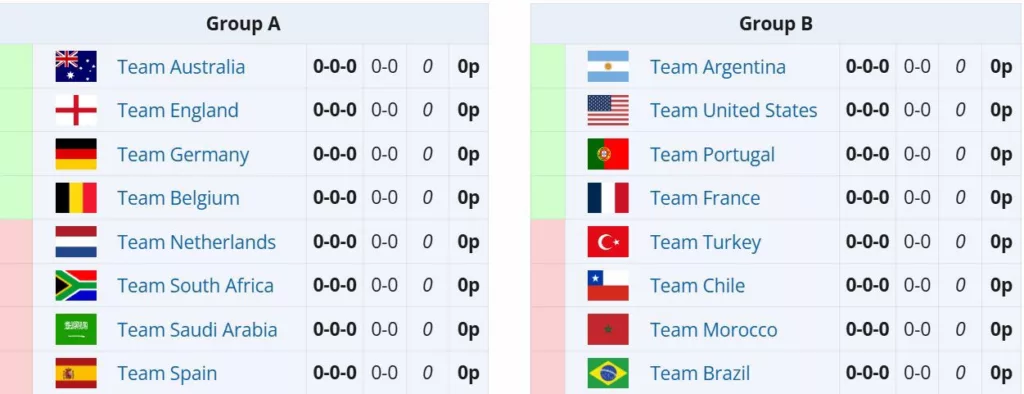
Task: Click Team Australia's 0-0-0 record cell
Action: 335,67
